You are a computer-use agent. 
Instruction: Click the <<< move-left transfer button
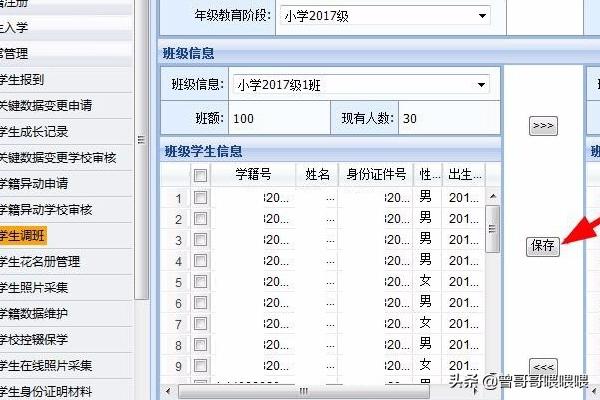point(543,366)
